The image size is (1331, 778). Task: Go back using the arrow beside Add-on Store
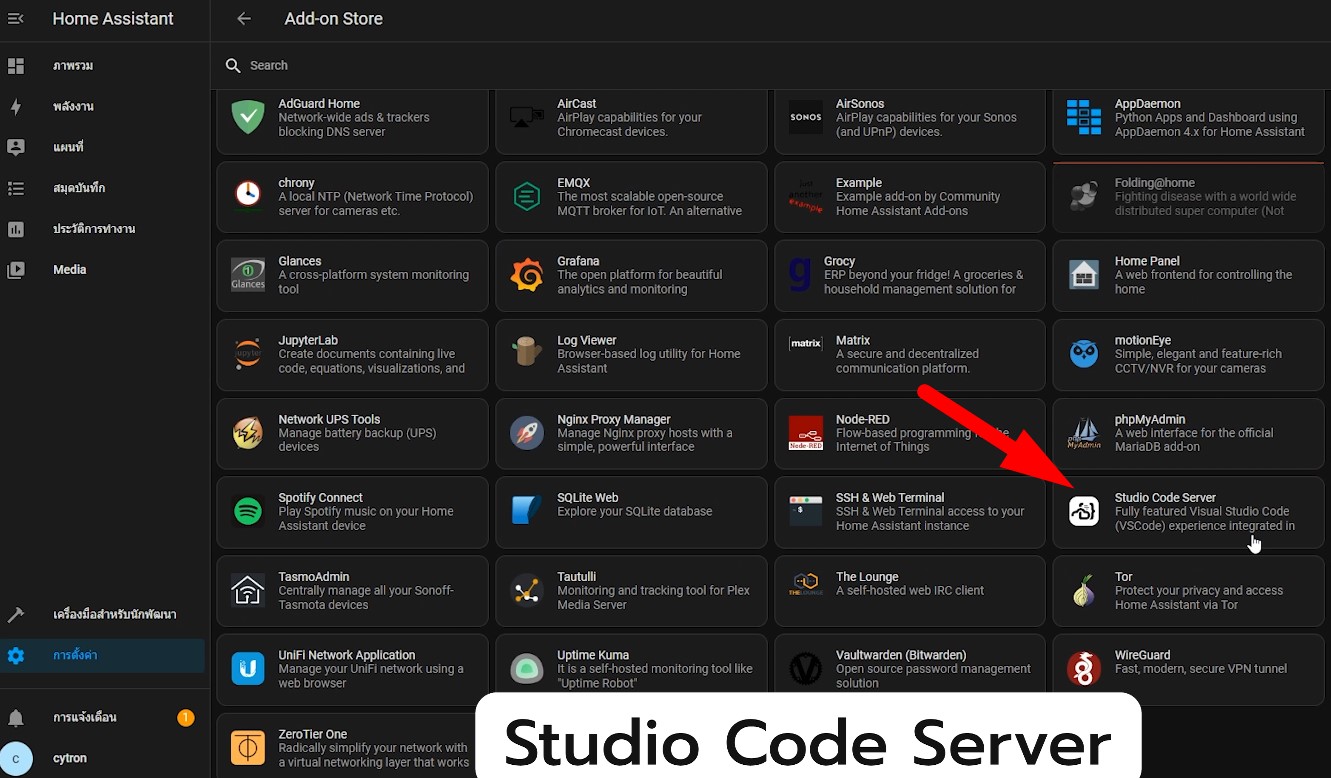coord(244,19)
